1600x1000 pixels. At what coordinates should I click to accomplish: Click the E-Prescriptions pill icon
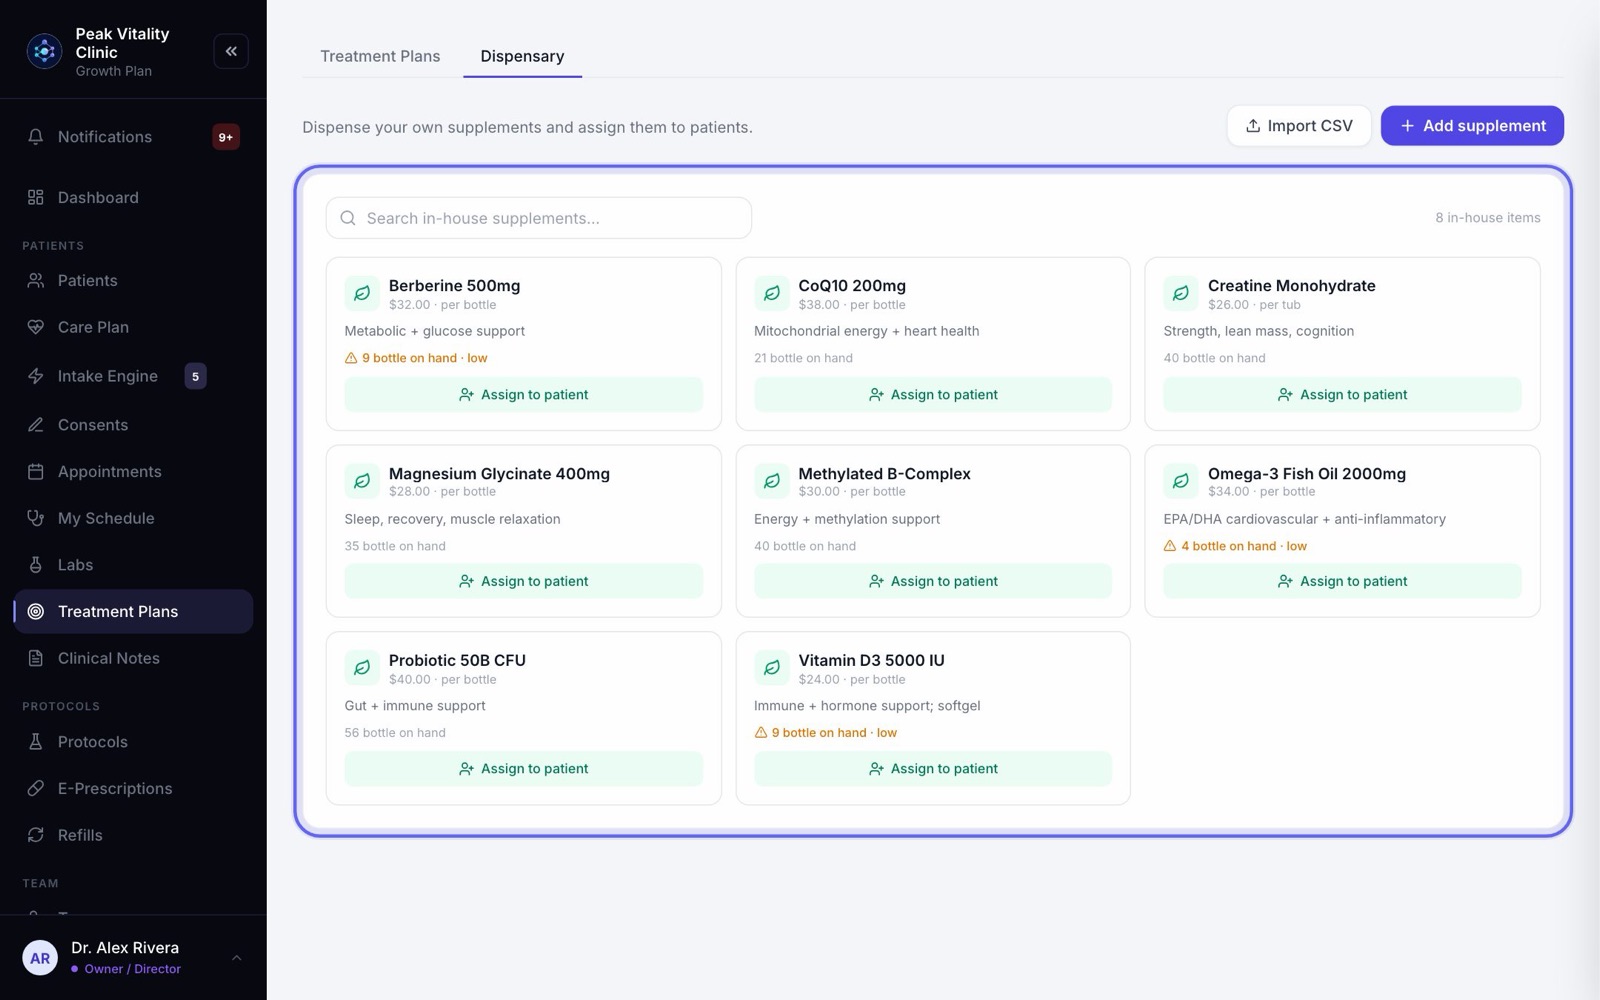36,789
